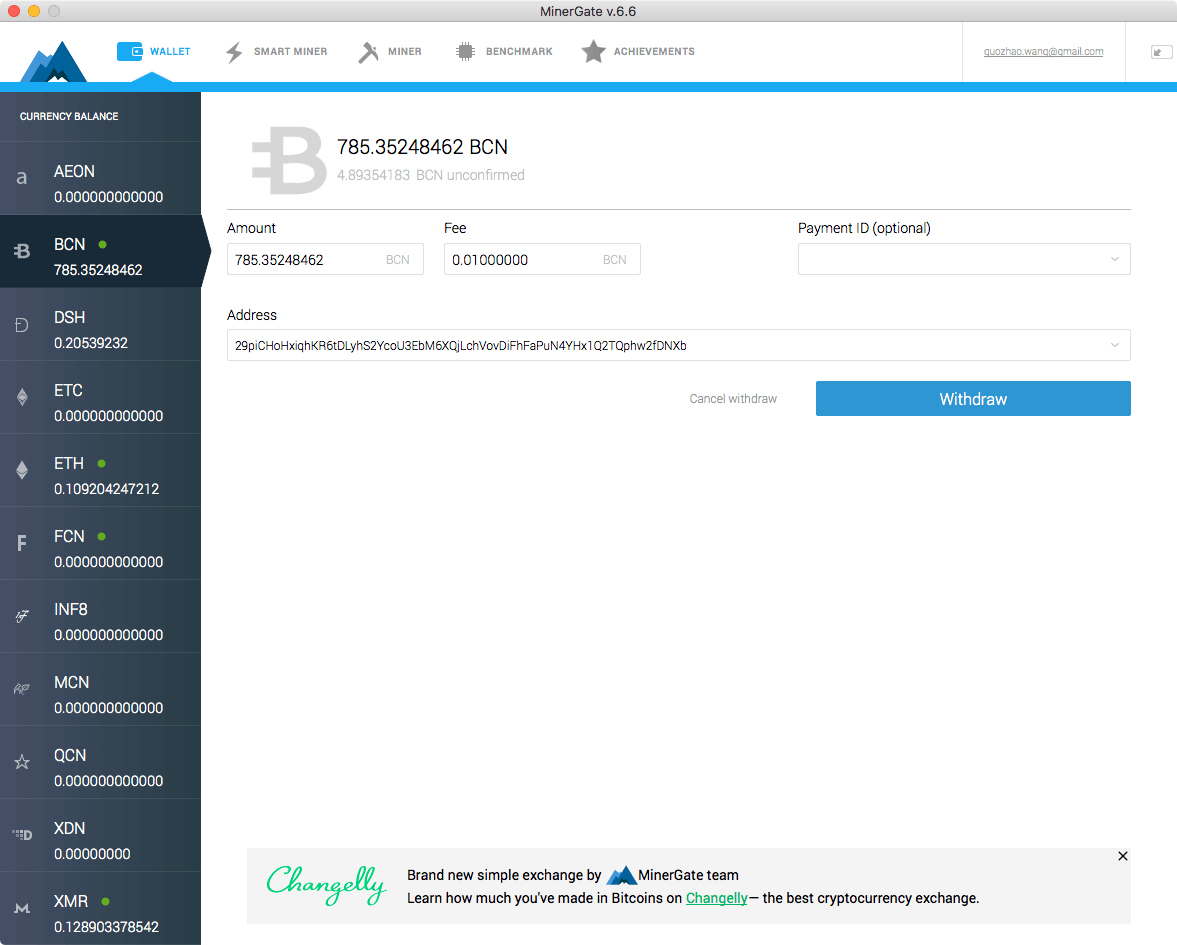Select the AEON currency icon
The width and height of the screenshot is (1177, 945).
pos(21,177)
